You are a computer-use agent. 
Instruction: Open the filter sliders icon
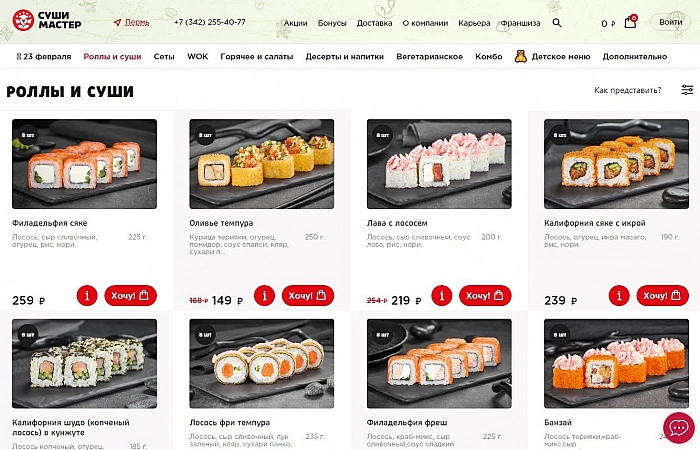[687, 90]
